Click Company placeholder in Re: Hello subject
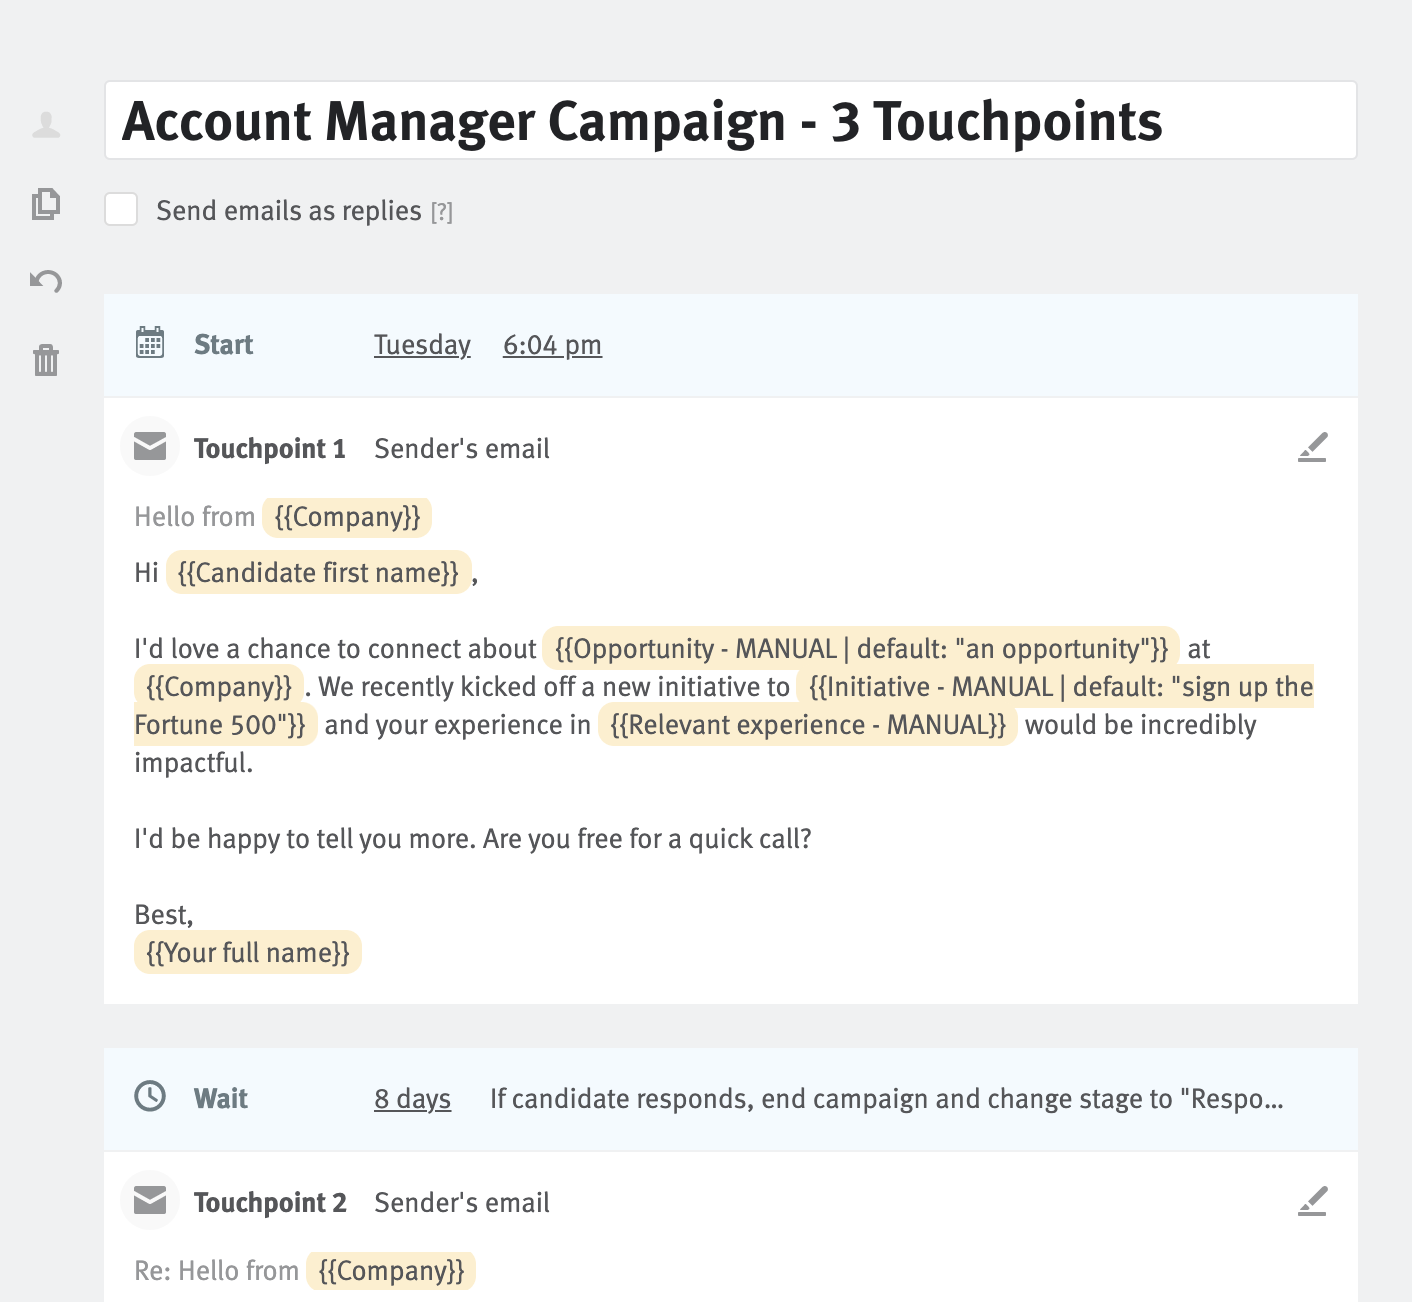 click(391, 1271)
